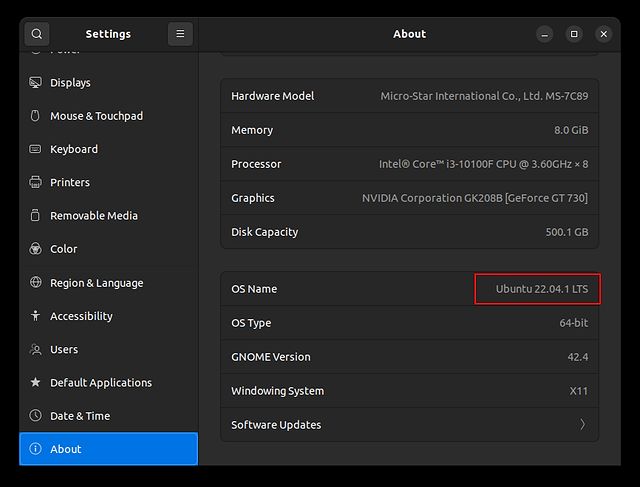Click the Removable Media icon
Image resolution: width=640 pixels, height=487 pixels.
tap(36, 216)
